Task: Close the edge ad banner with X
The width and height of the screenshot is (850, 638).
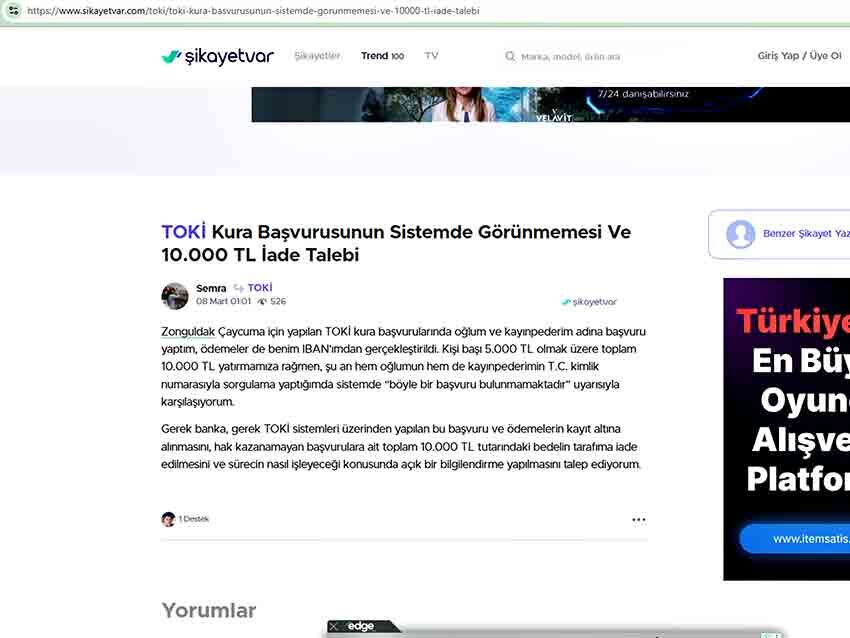Action: coord(334,627)
